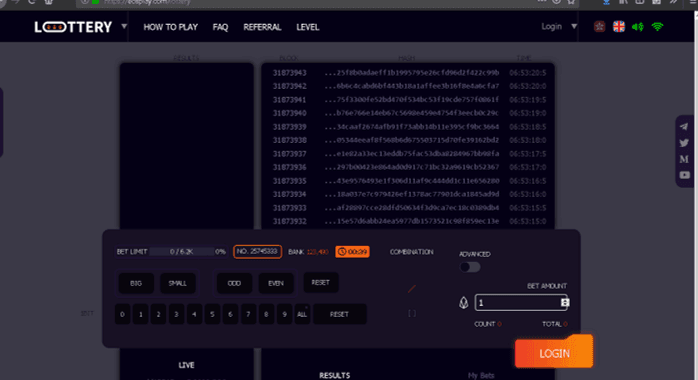
Task: Open the REFERRAL menu item
Action: pyautogui.click(x=262, y=27)
